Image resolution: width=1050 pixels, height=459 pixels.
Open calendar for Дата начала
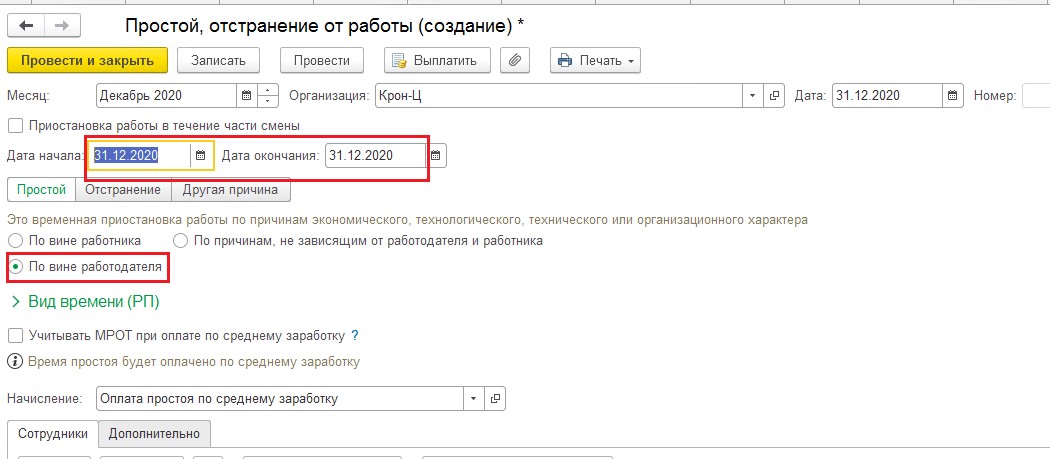(x=200, y=155)
